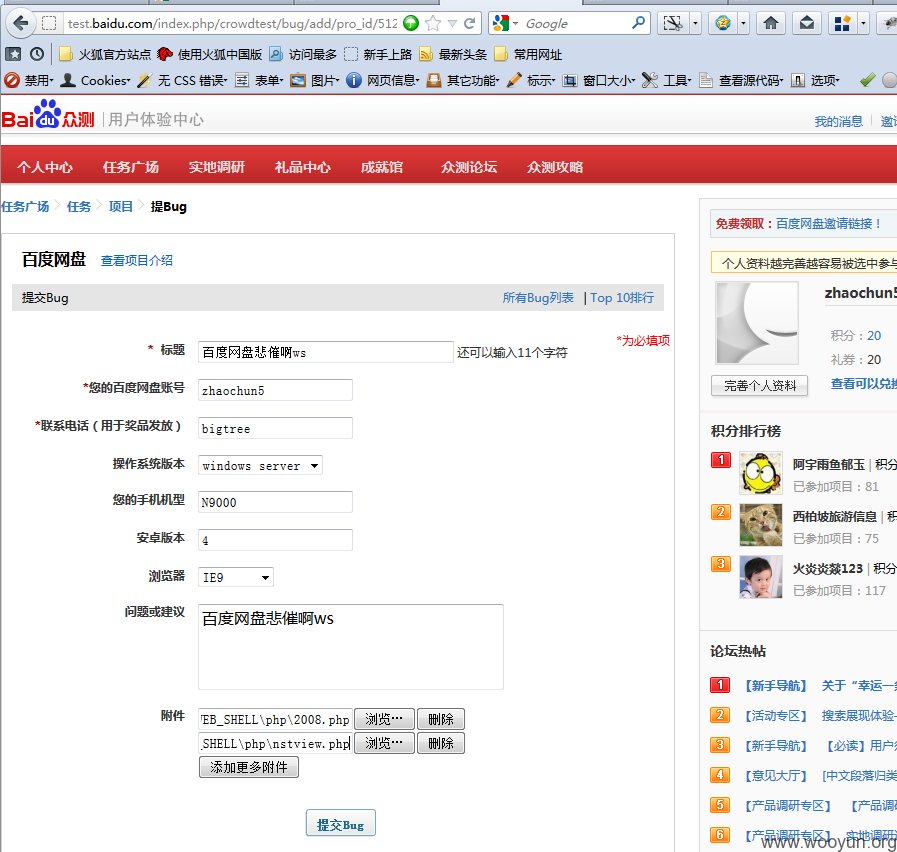Image resolution: width=897 pixels, height=852 pixels.
Task: Go to 礼品中心 navigation tab
Action: pos(302,167)
